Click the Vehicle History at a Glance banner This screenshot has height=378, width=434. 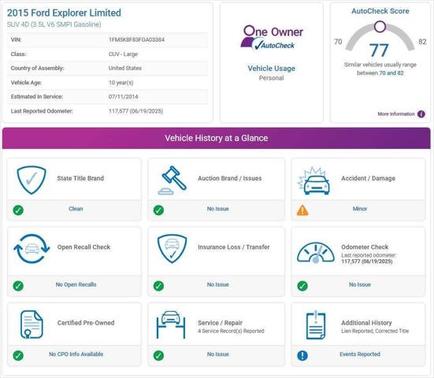click(x=216, y=138)
